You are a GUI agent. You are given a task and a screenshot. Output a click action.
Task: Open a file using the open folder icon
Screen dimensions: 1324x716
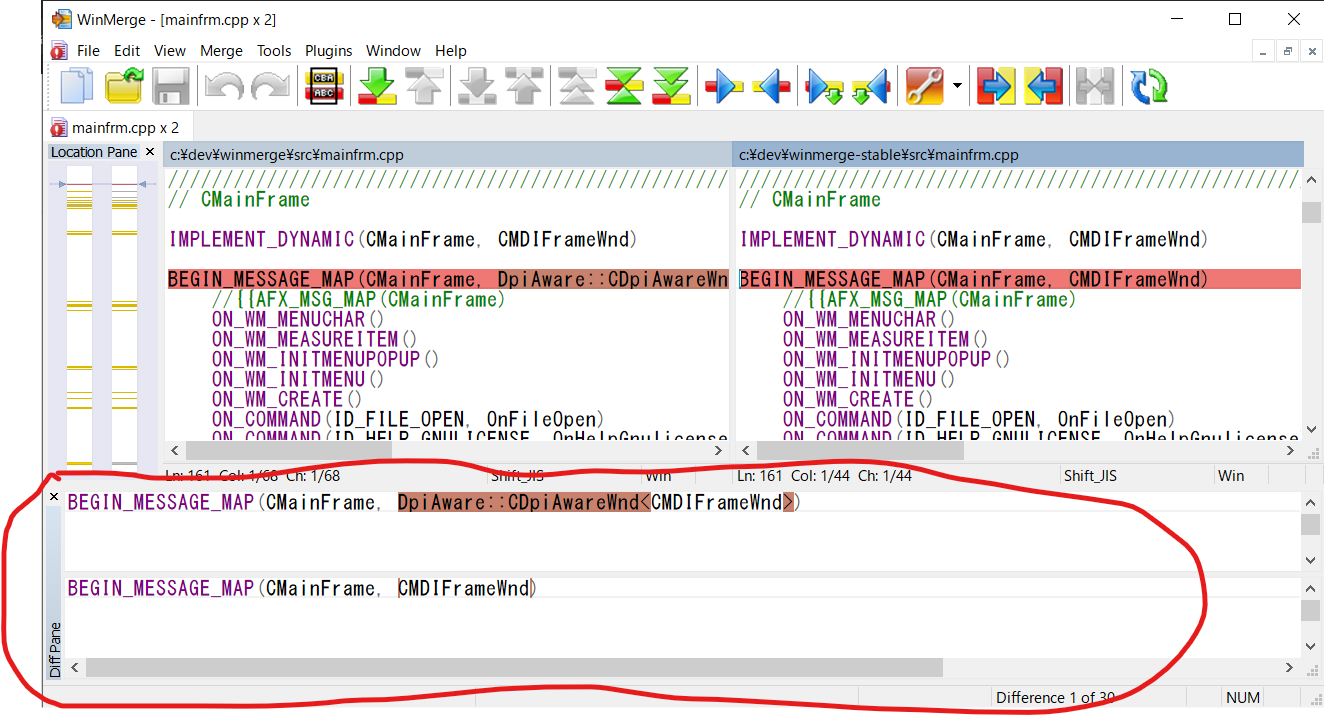[x=123, y=86]
